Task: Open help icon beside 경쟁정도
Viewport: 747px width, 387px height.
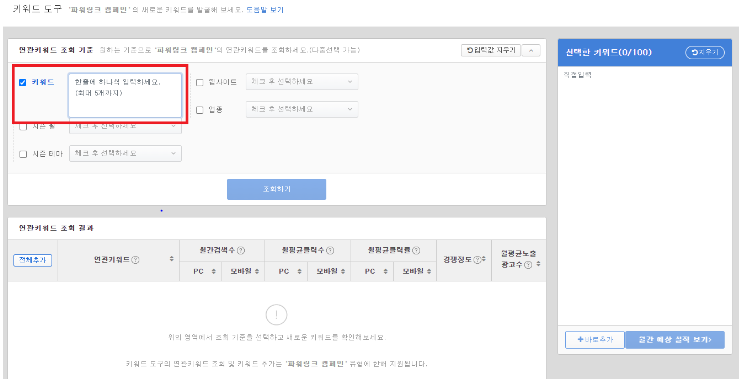Action: [476, 260]
